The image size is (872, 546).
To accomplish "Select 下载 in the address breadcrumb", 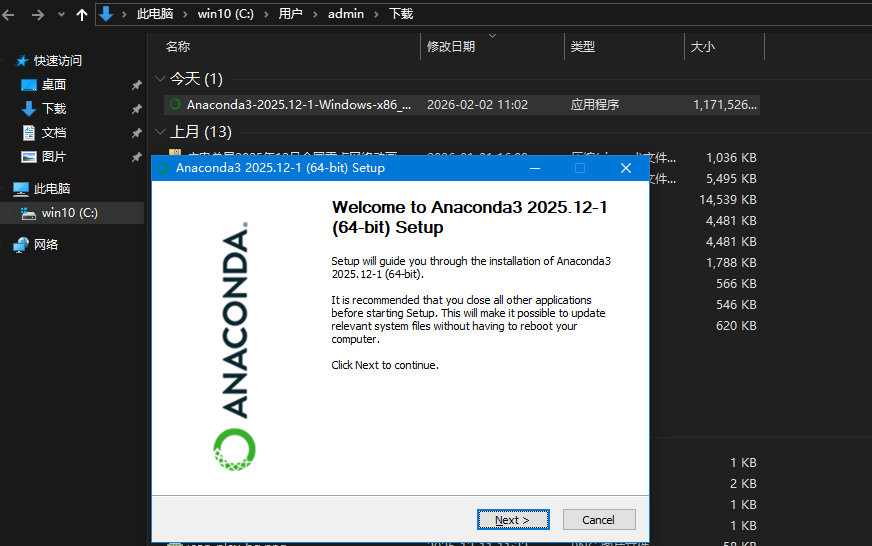I will pos(400,14).
